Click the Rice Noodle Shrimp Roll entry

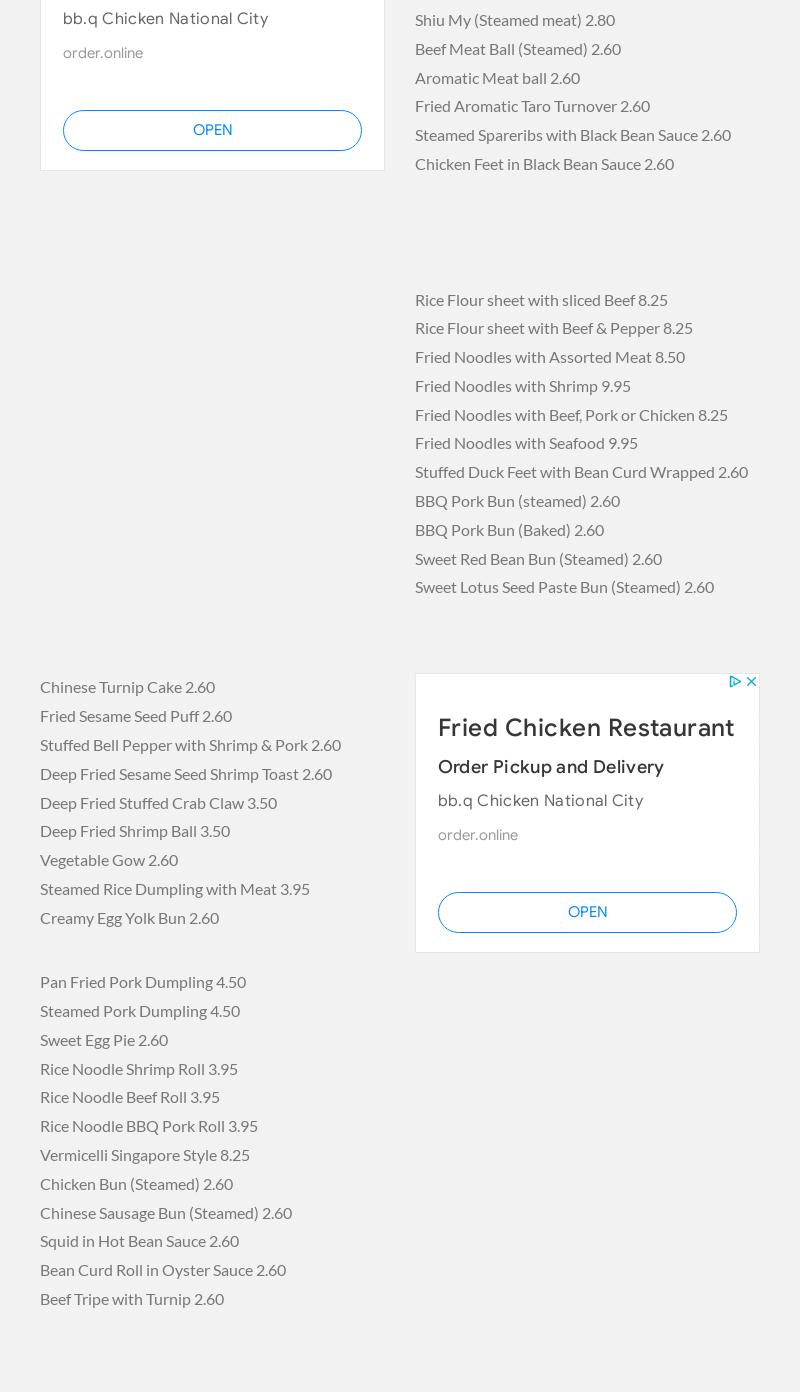(139, 1069)
